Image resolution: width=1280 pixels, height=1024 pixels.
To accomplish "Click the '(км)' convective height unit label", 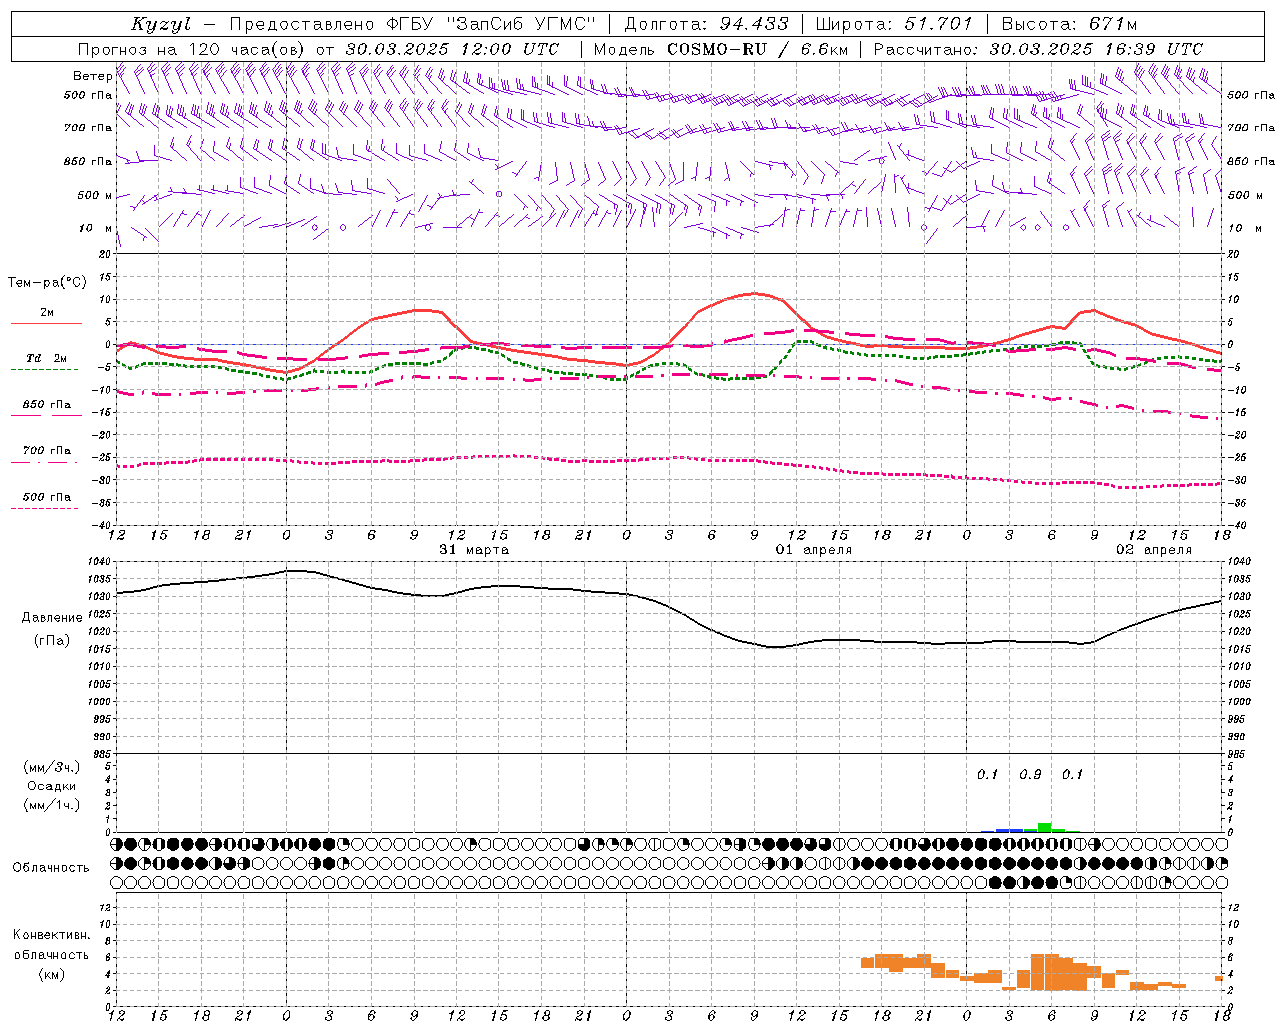I will tap(52, 974).
